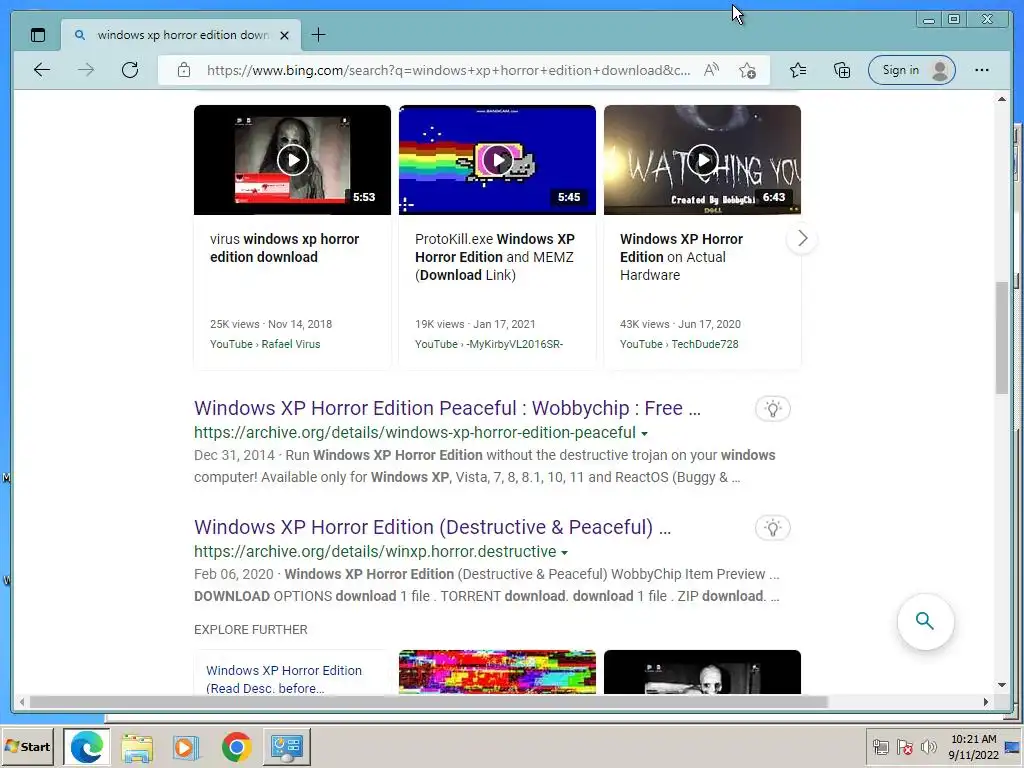Open the Windows Start menu
The height and width of the screenshot is (768, 1024).
[28, 746]
